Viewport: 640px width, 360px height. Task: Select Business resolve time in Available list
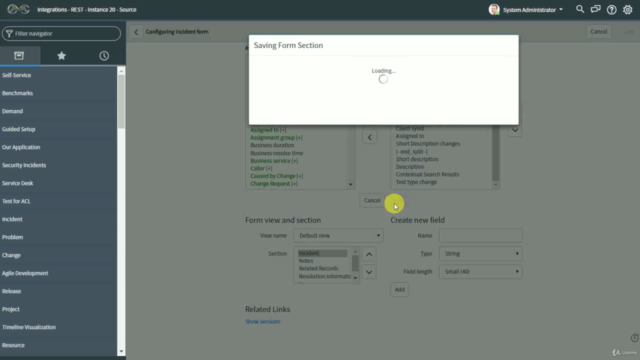276,153
